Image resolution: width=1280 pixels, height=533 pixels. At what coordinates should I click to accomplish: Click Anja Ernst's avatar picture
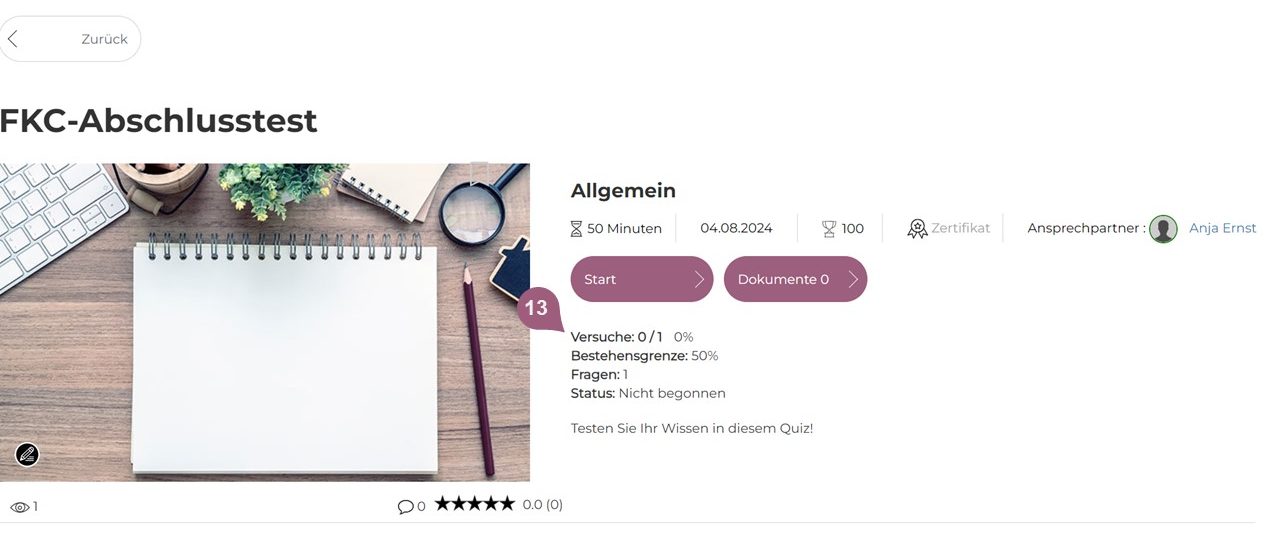1163,229
